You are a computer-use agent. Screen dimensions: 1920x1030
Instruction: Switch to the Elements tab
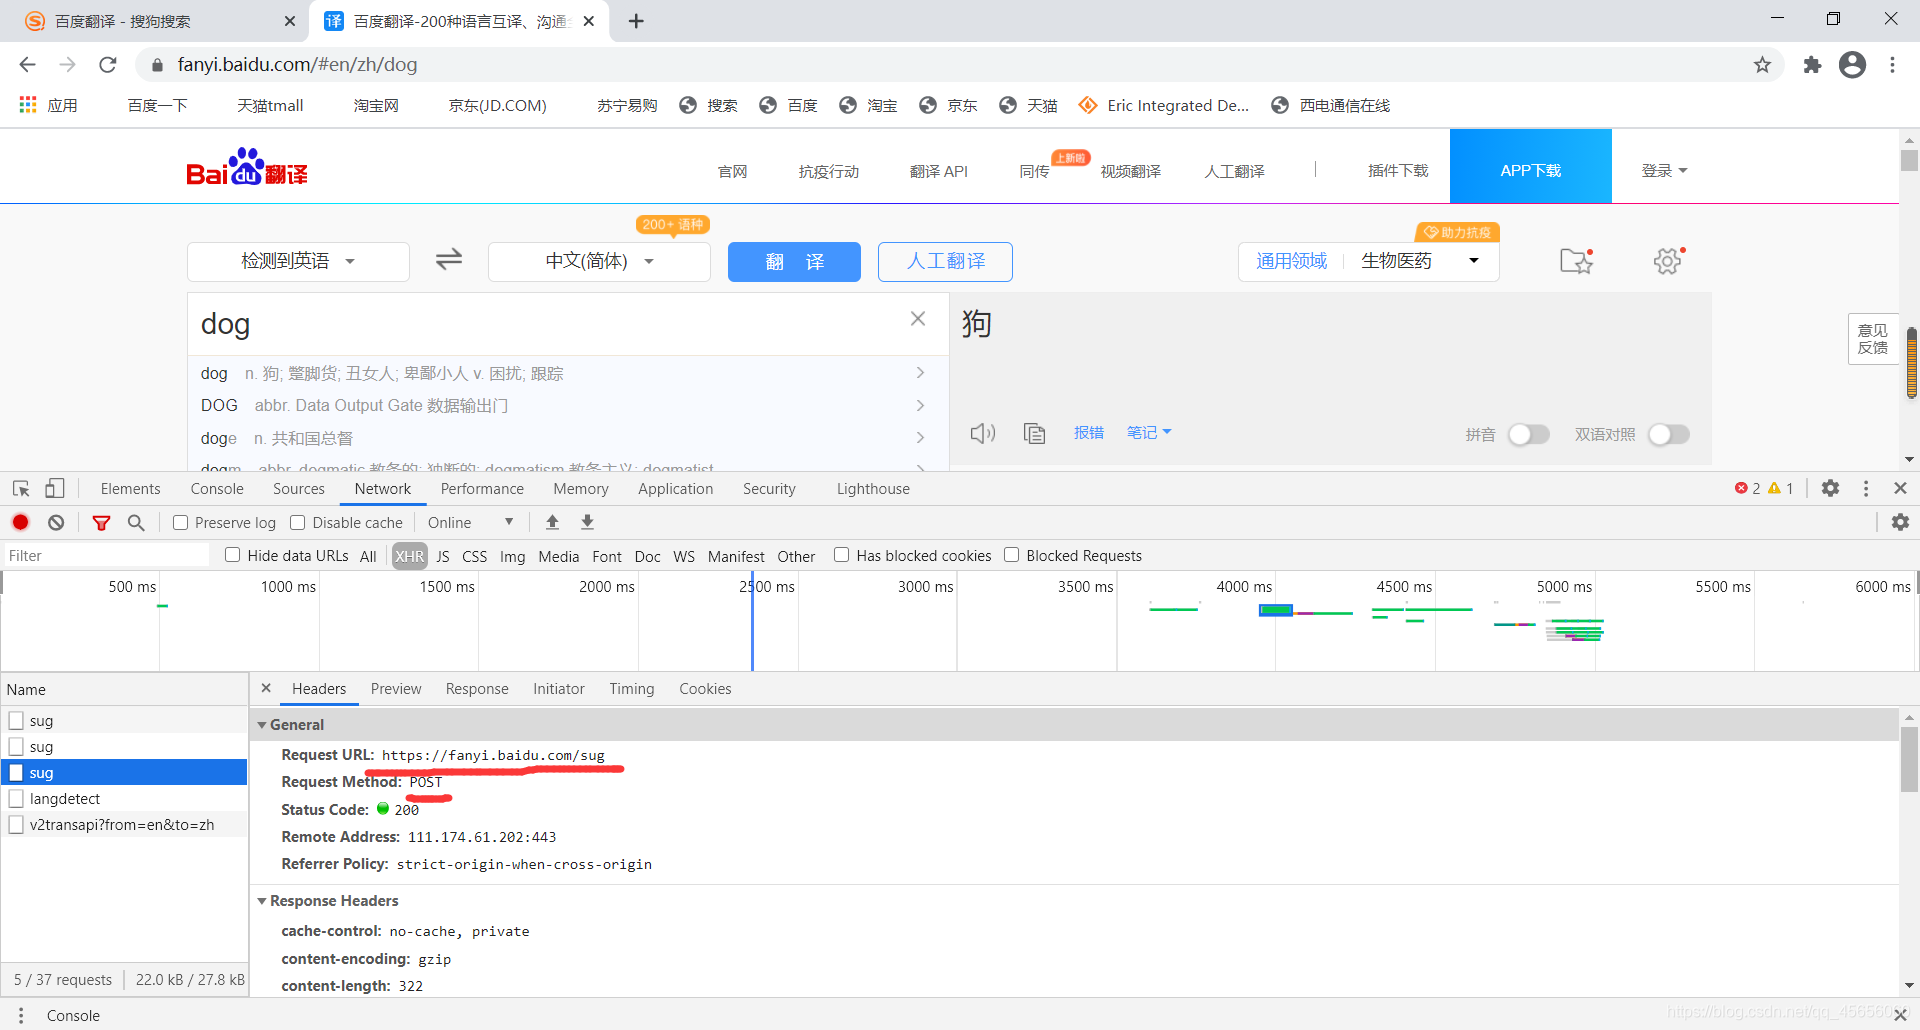click(x=130, y=488)
